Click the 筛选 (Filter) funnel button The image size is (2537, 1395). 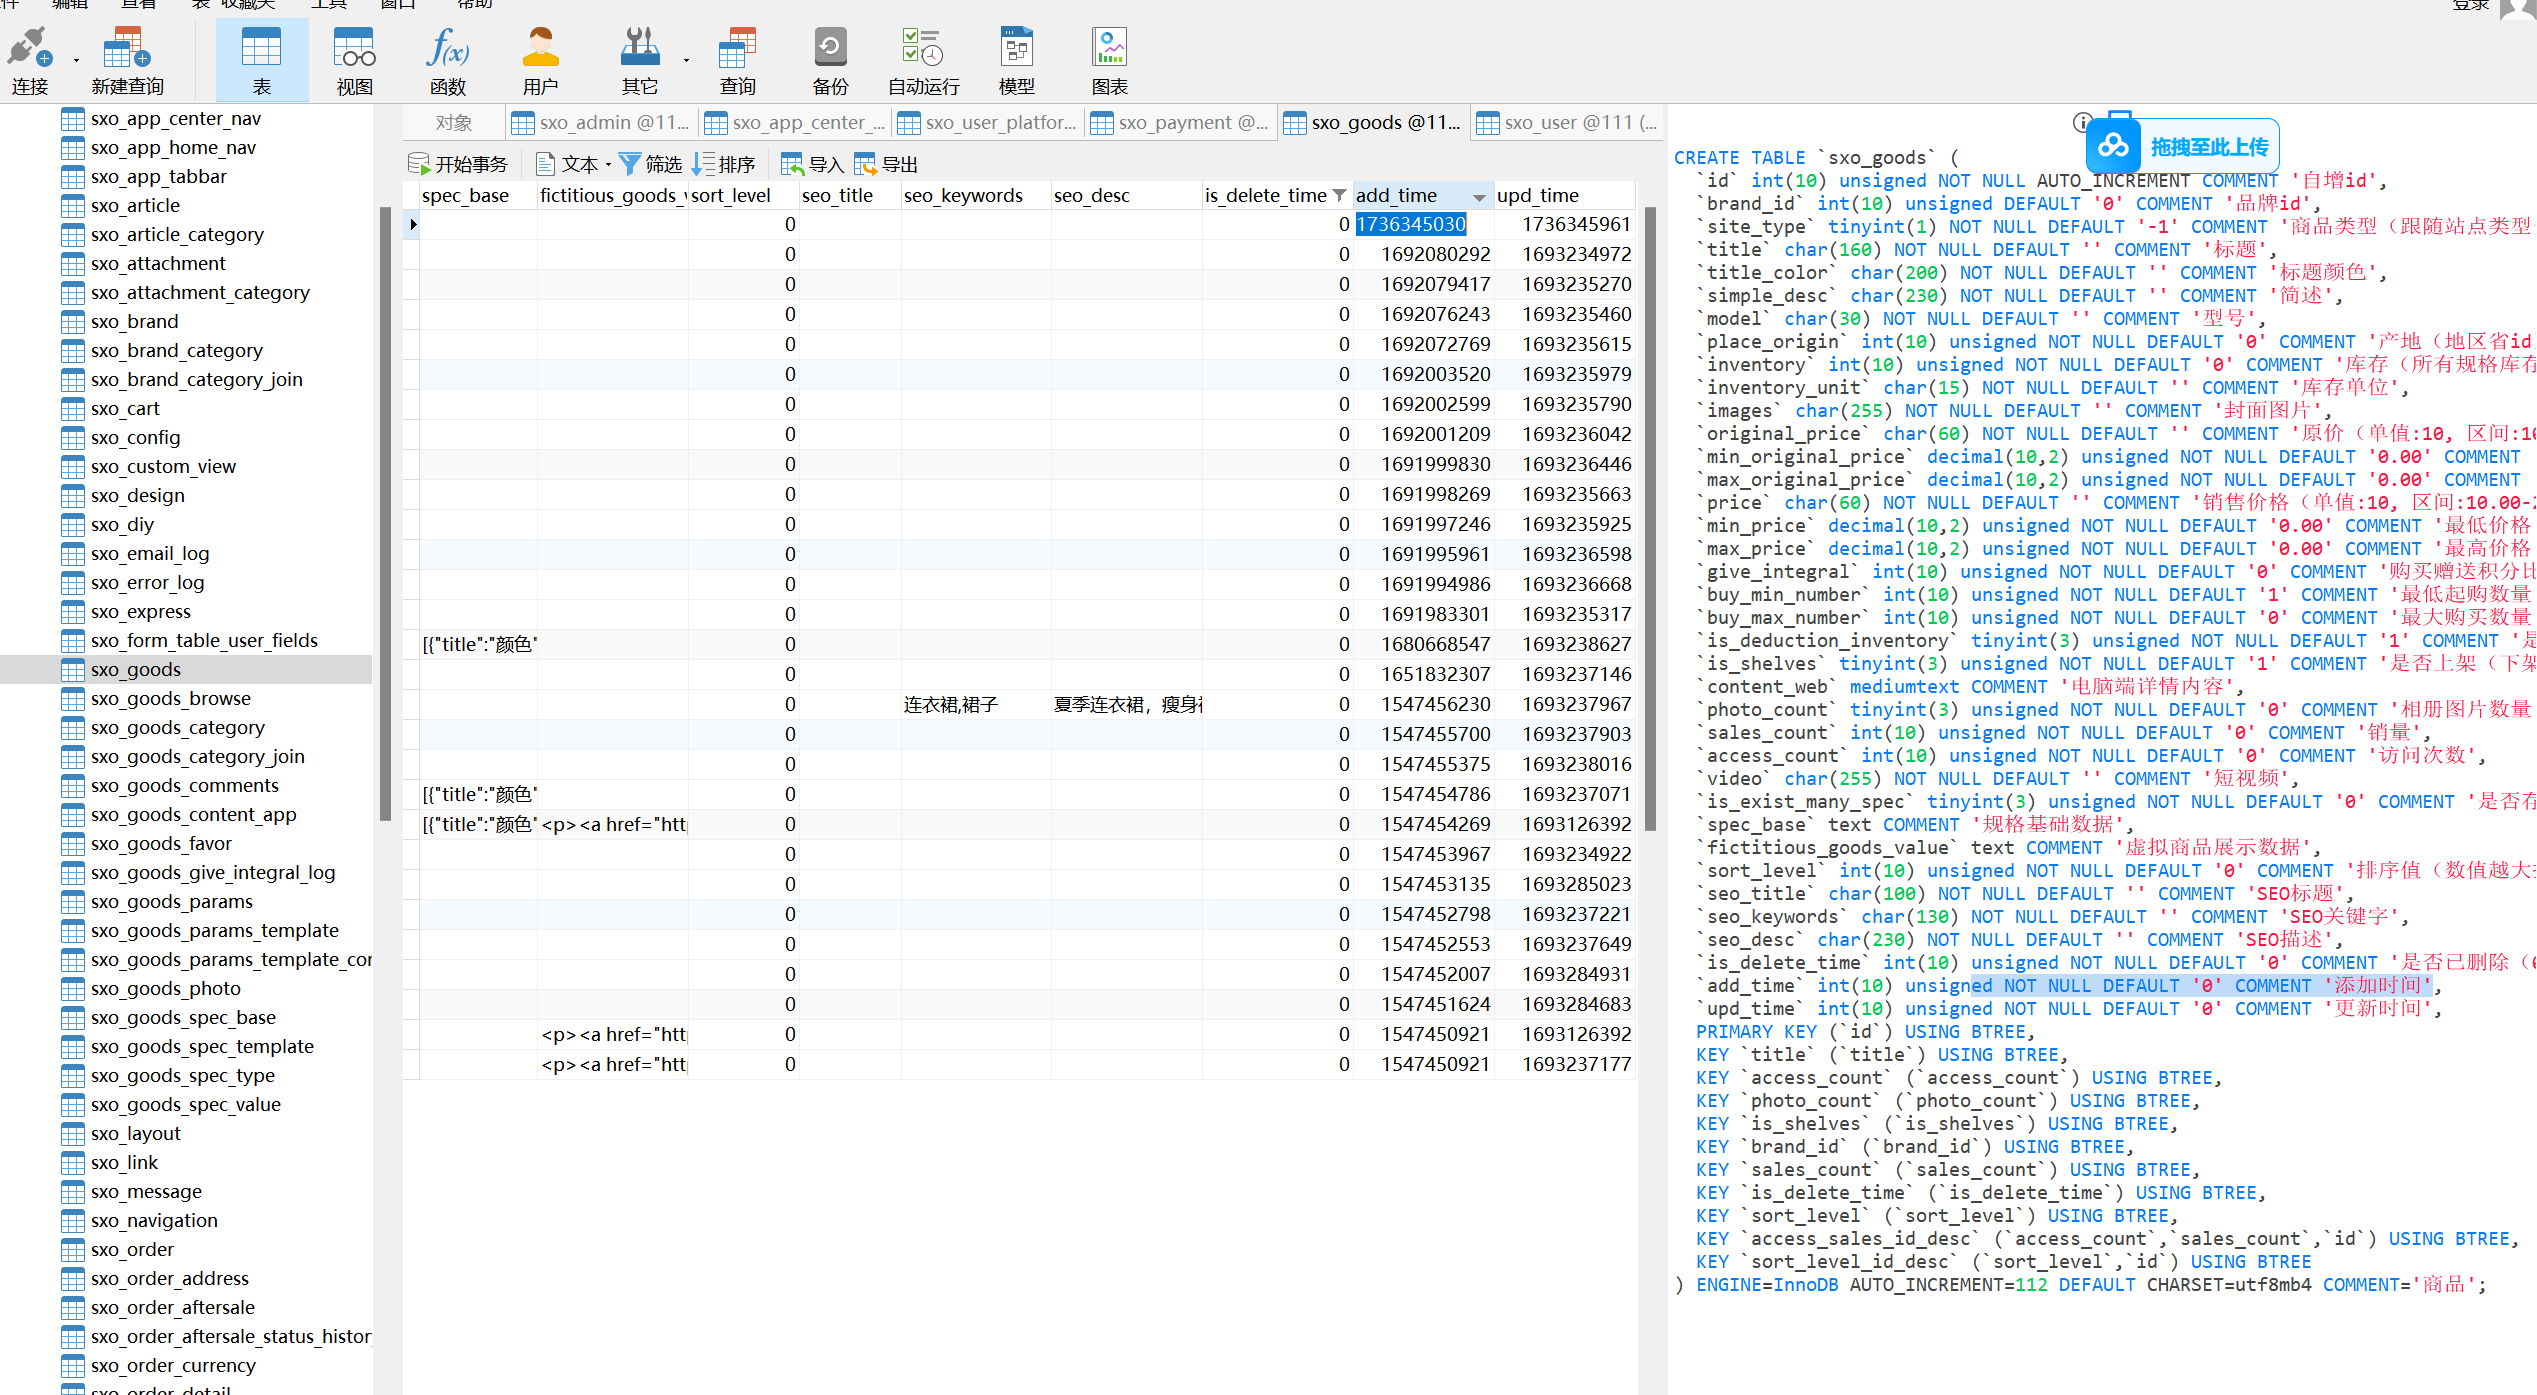650,164
